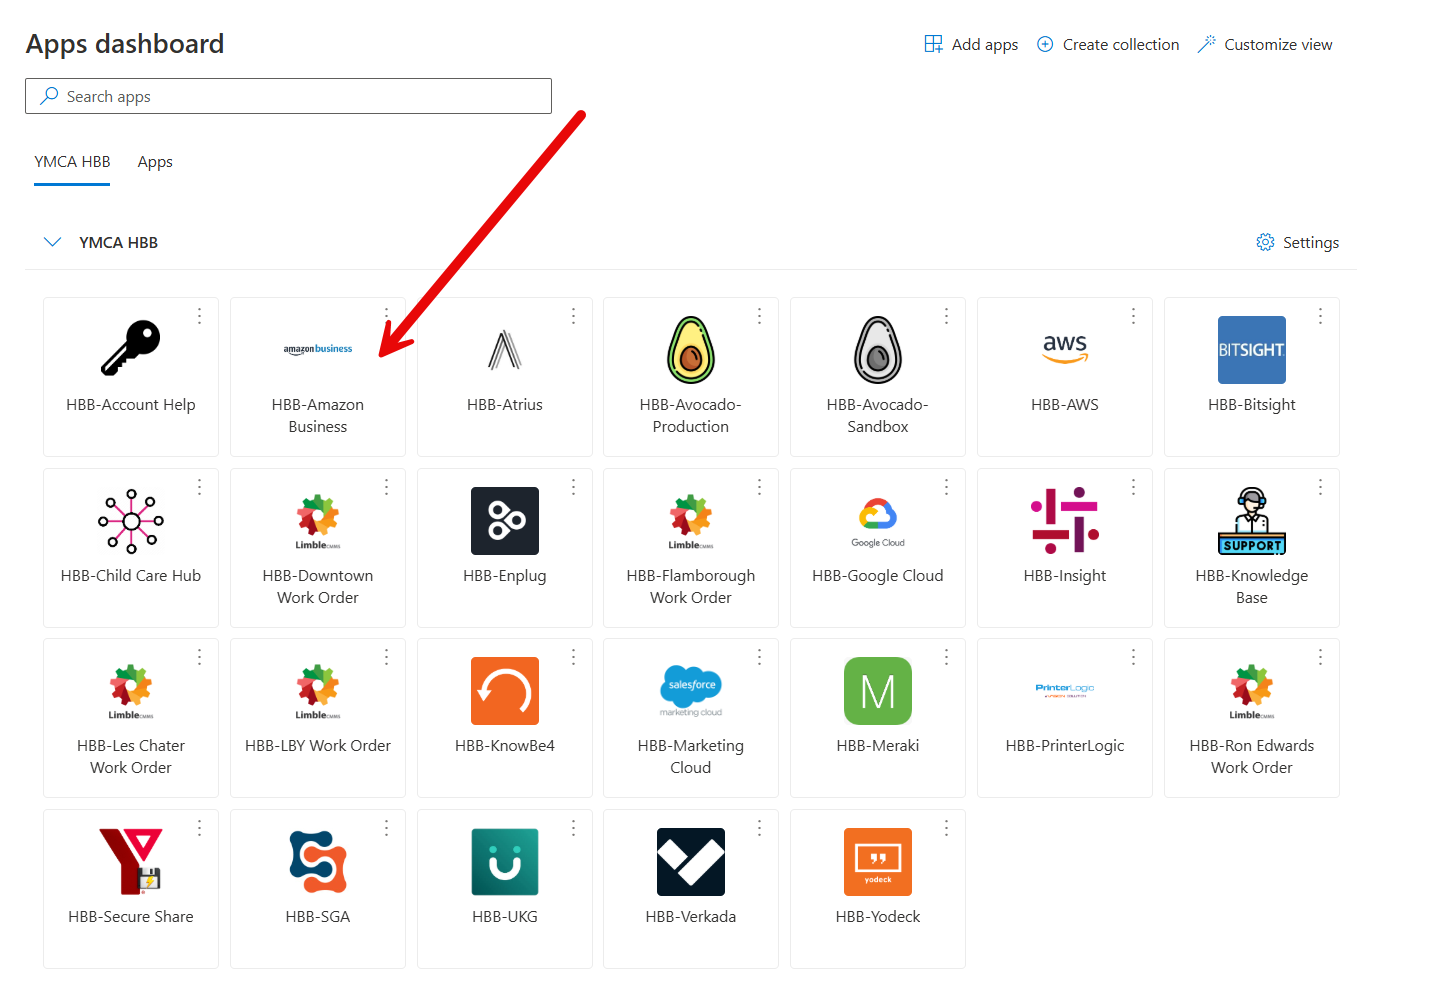The height and width of the screenshot is (990, 1456).
Task: Click the Add apps button
Action: 971,44
